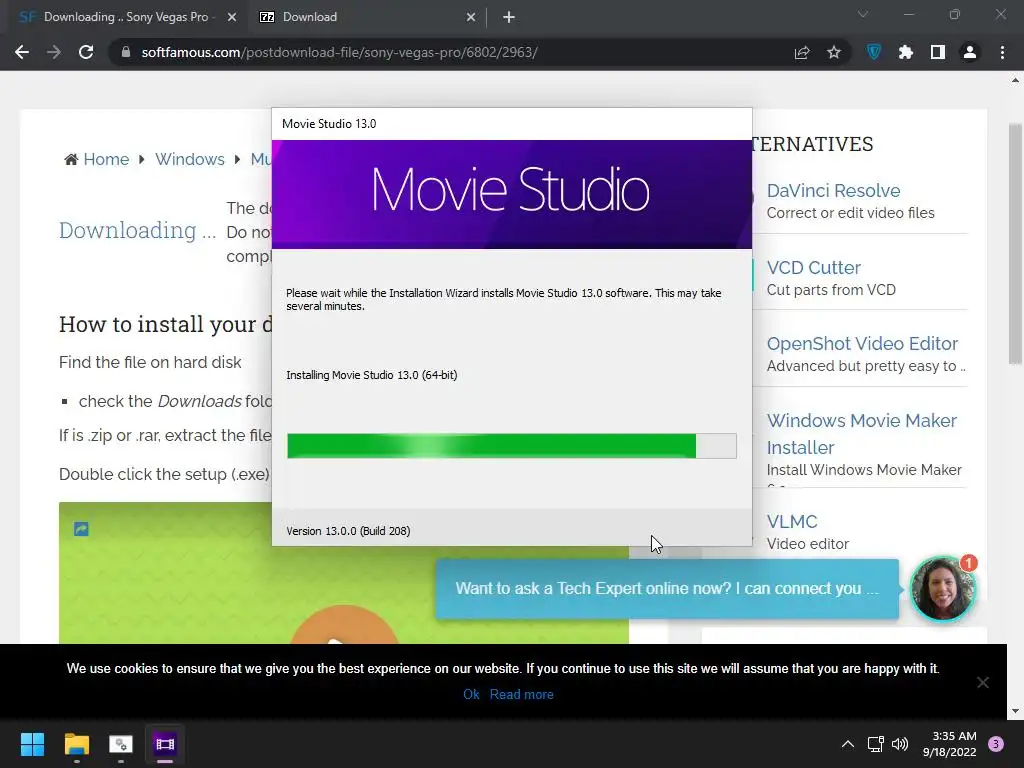Open the volume tray icon

click(x=900, y=744)
